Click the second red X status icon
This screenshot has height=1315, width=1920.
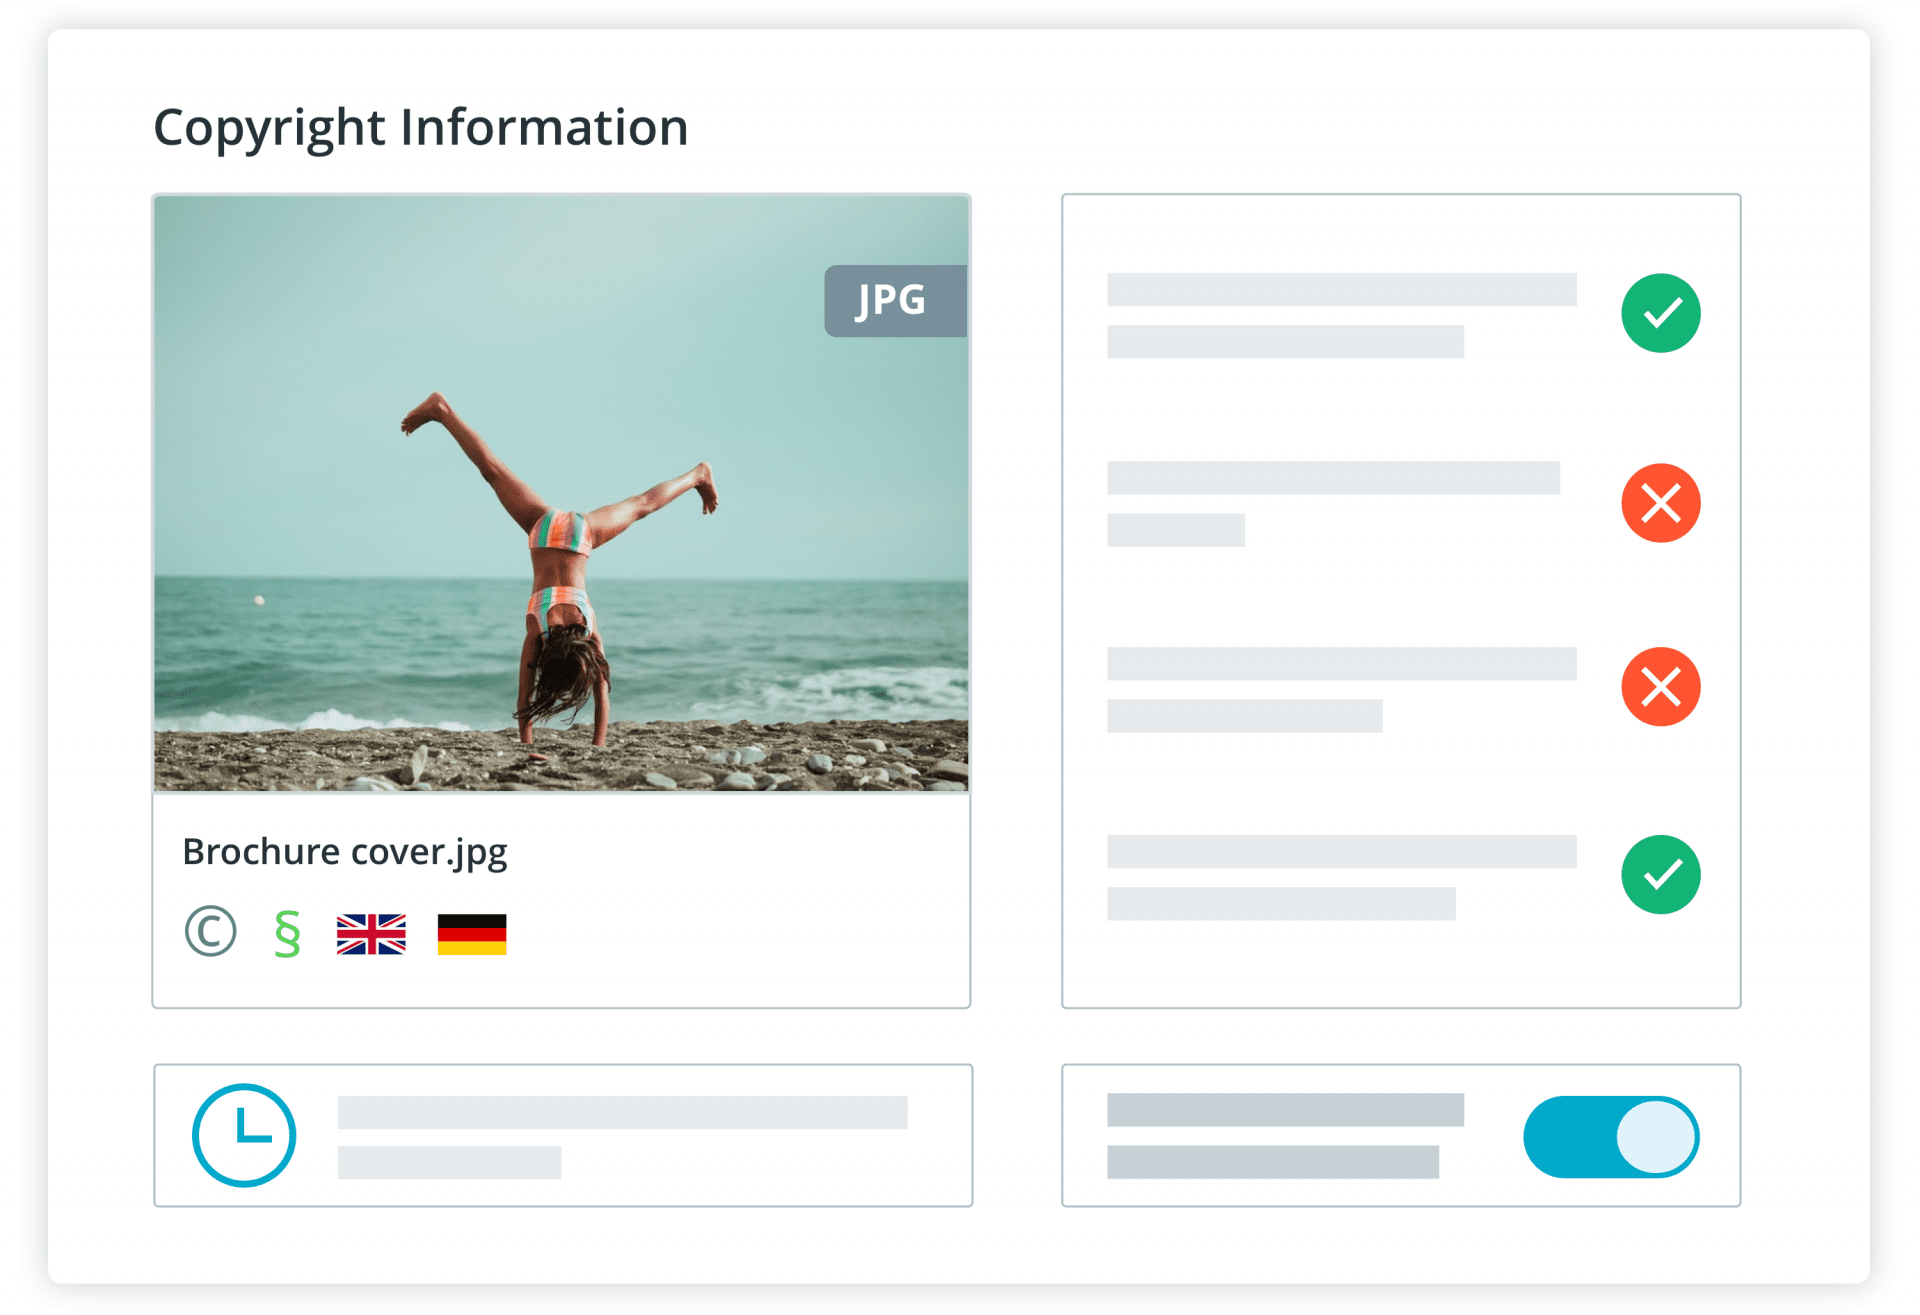pyautogui.click(x=1660, y=686)
